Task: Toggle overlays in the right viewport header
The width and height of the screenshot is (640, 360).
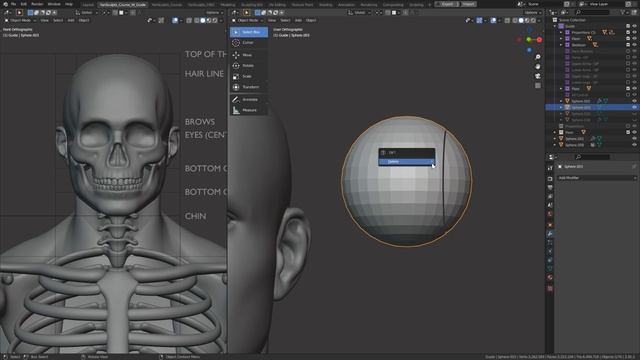Action: 493,20
